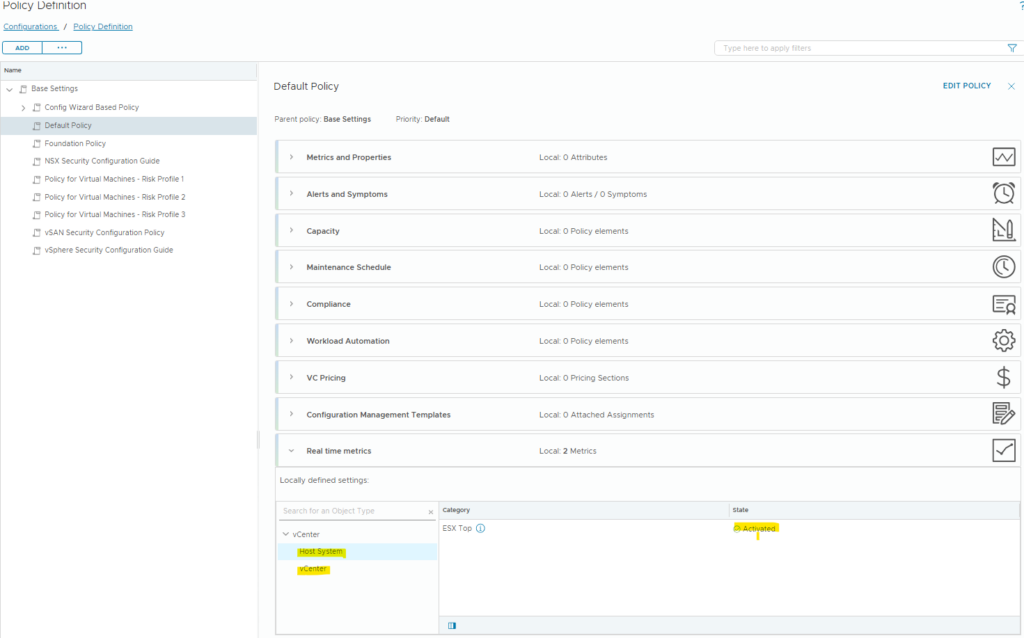Click the Workload Automation gear icon
Viewport: 1024px width, 638px height.
click(x=1004, y=340)
